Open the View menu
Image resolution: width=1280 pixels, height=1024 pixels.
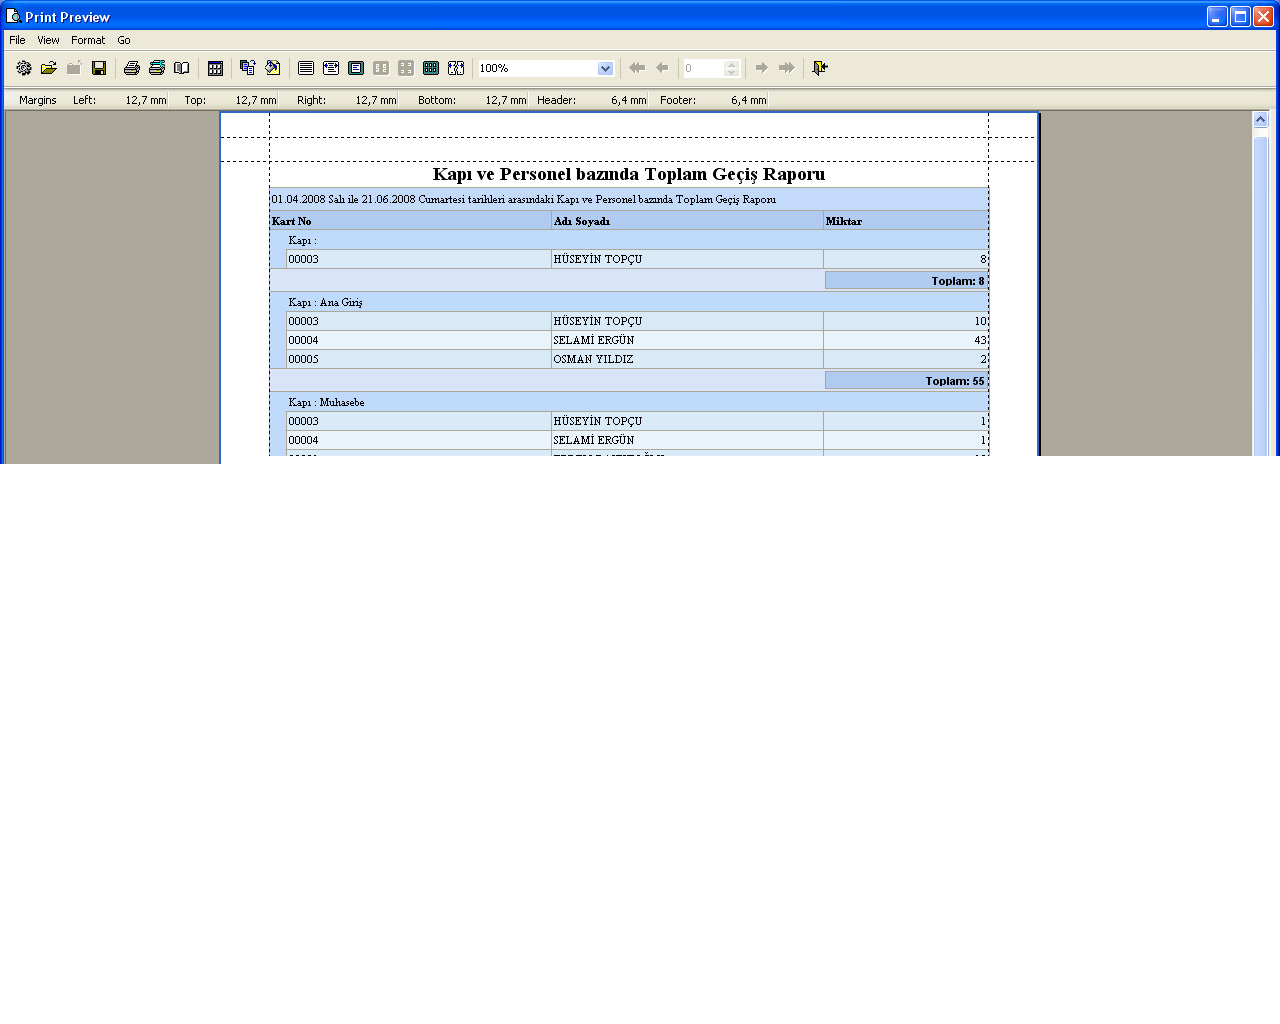pyautogui.click(x=48, y=40)
